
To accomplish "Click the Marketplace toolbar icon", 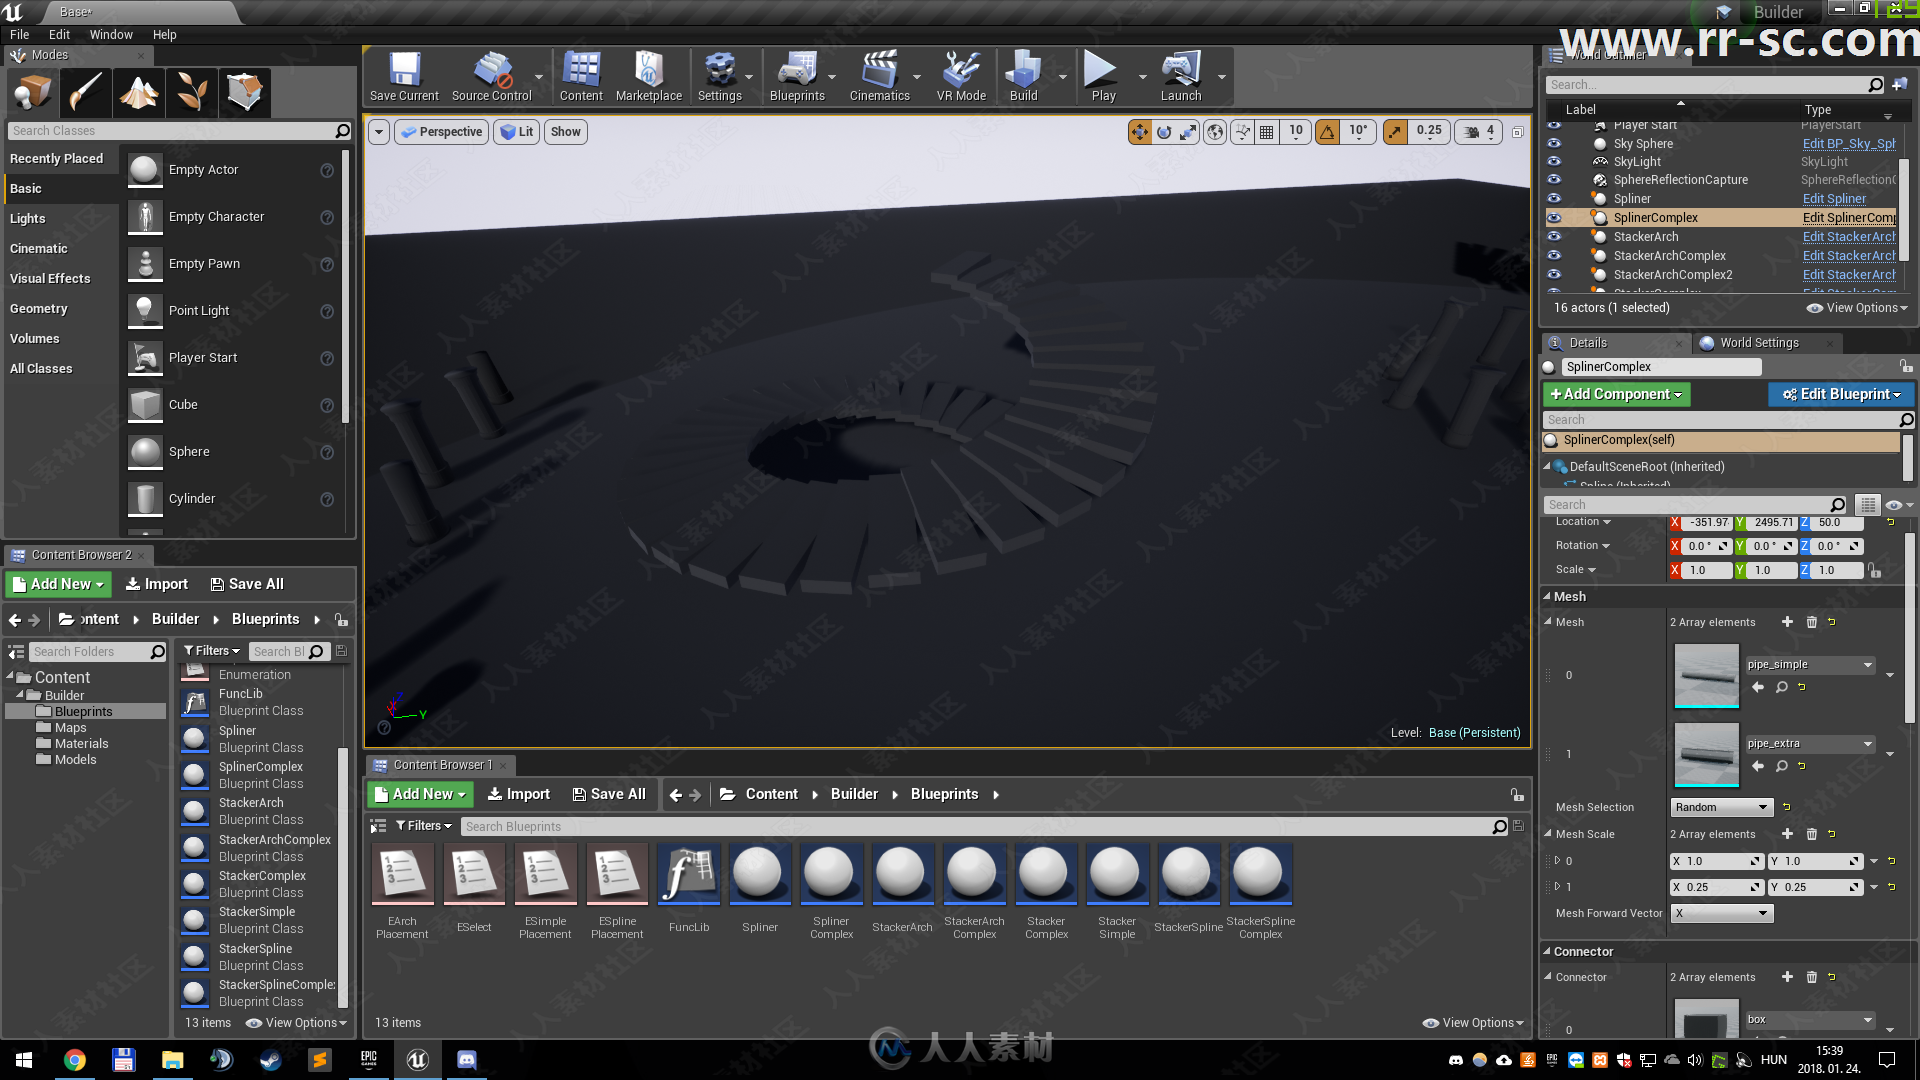I will (647, 76).
